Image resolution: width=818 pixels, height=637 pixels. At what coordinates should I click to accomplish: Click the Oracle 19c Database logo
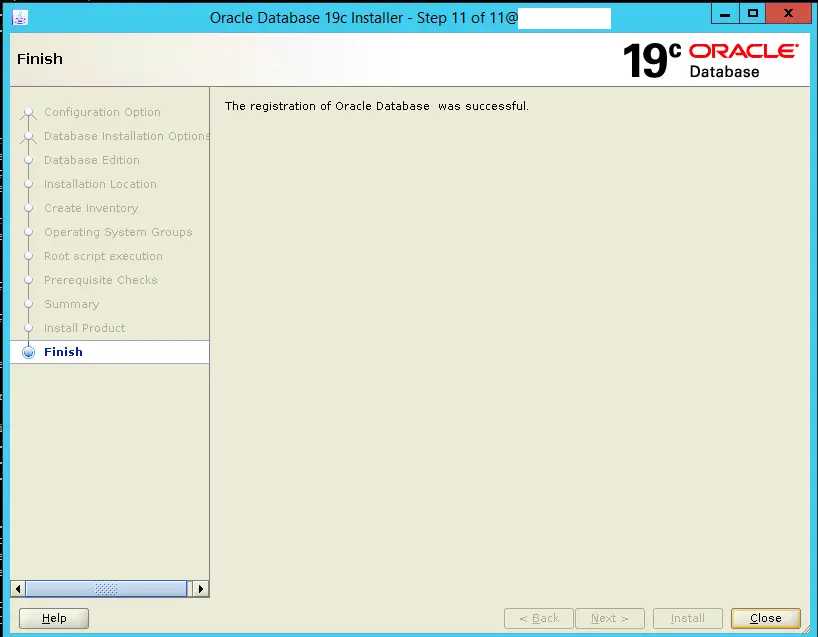click(711, 60)
